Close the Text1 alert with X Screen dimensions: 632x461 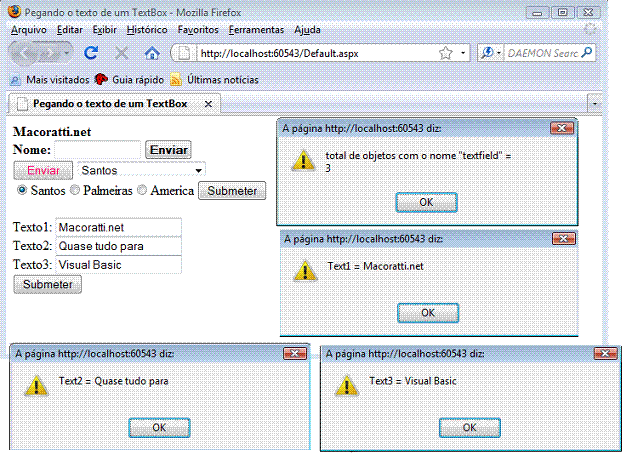563,239
